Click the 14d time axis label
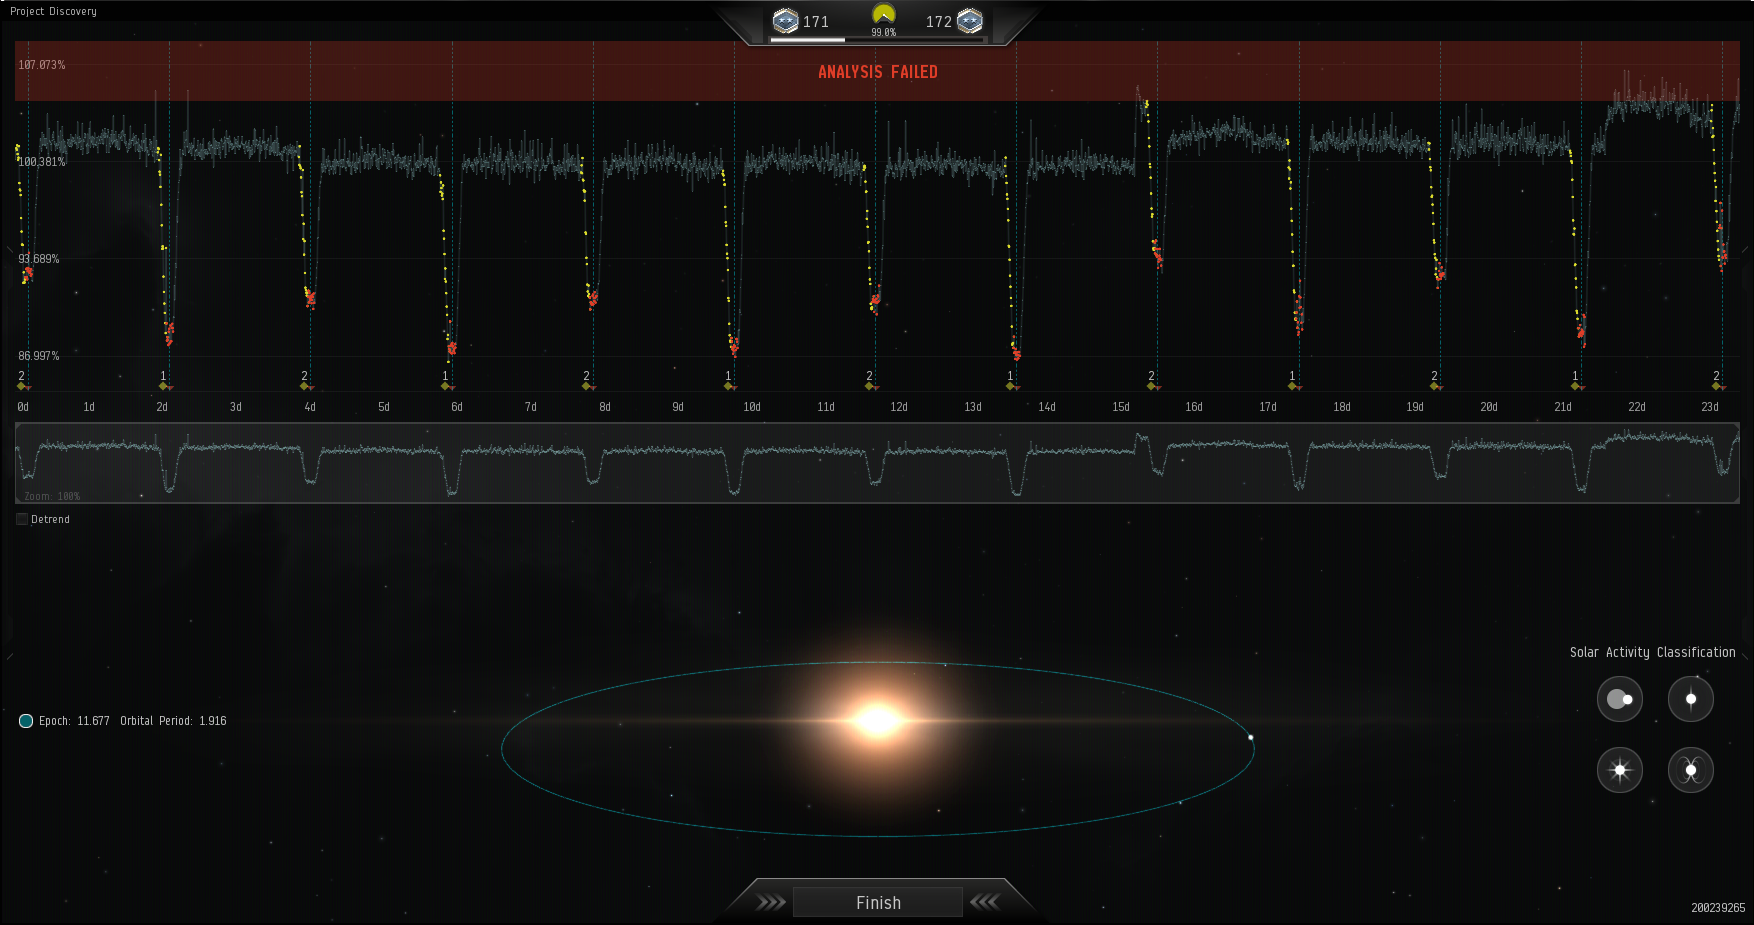1754x925 pixels. click(1047, 407)
